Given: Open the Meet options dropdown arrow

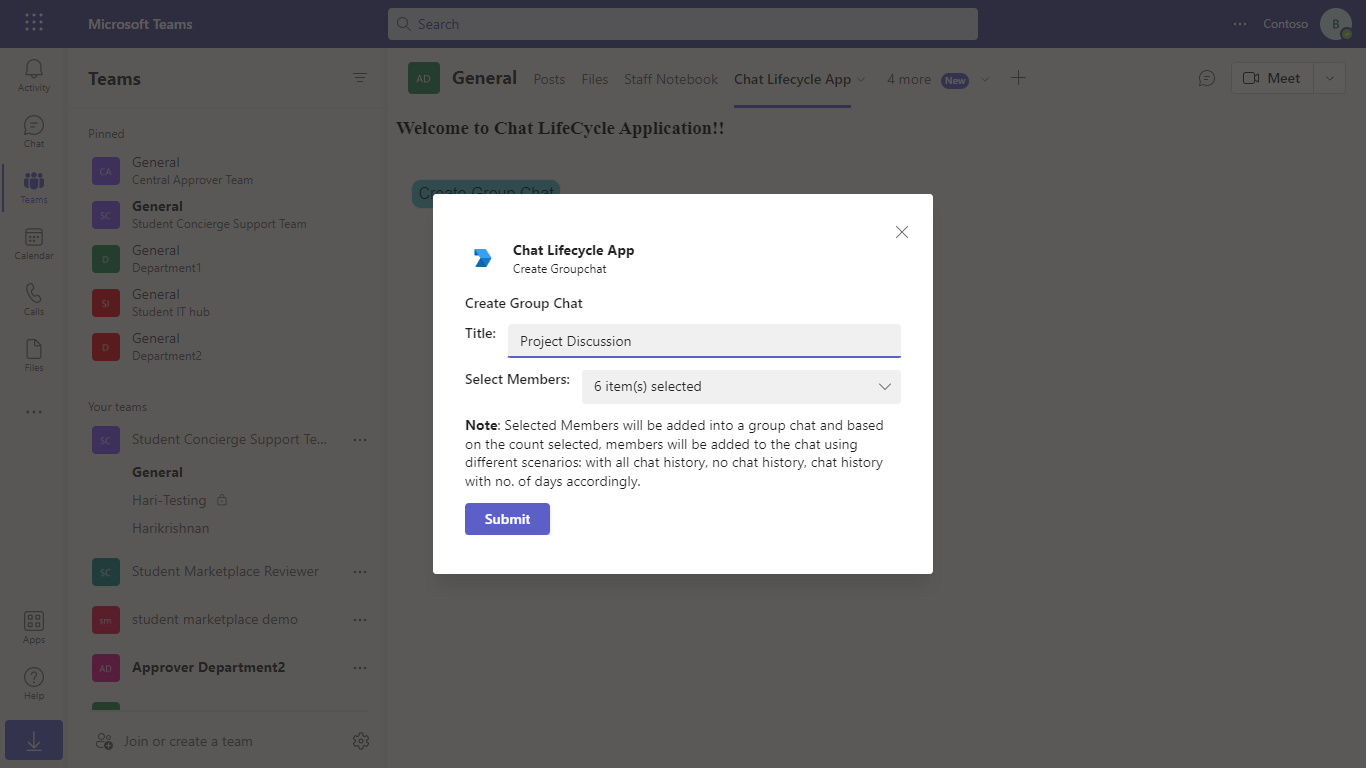Looking at the screenshot, I should coord(1329,78).
